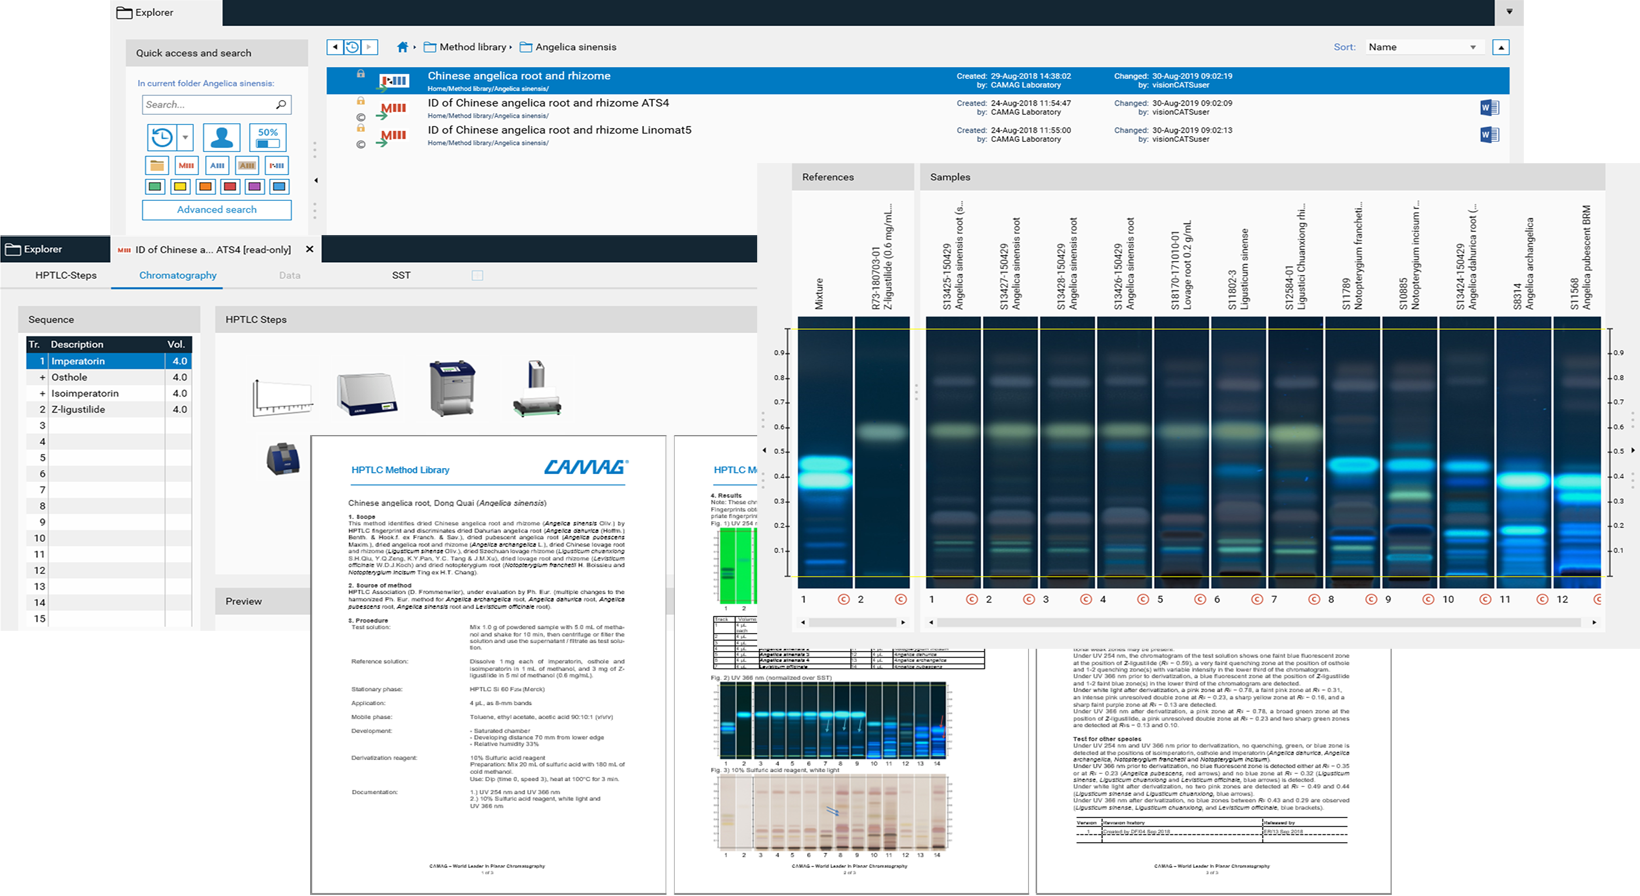Expand Isoimperatorin sub-row plus sign
The width and height of the screenshot is (1640, 896).
point(42,393)
